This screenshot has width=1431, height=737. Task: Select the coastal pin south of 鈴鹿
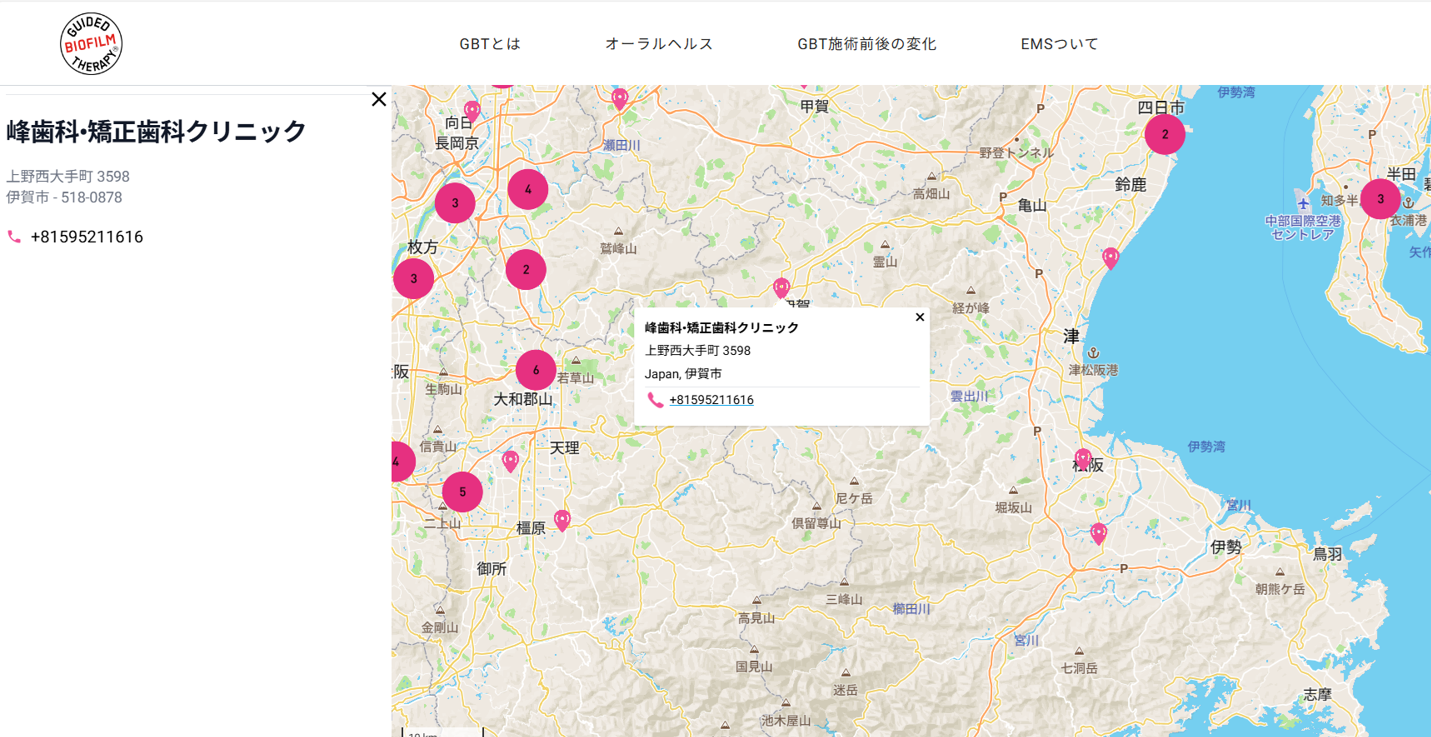1110,258
